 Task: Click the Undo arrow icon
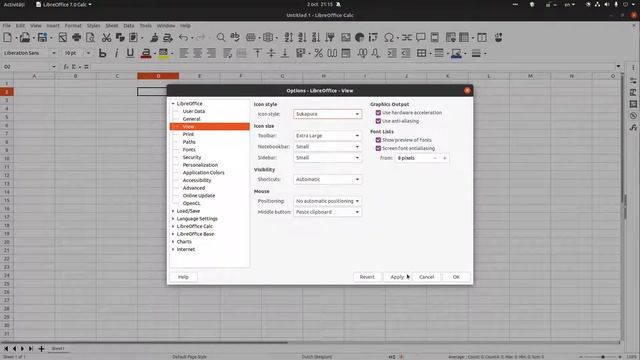pyautogui.click(x=183, y=38)
